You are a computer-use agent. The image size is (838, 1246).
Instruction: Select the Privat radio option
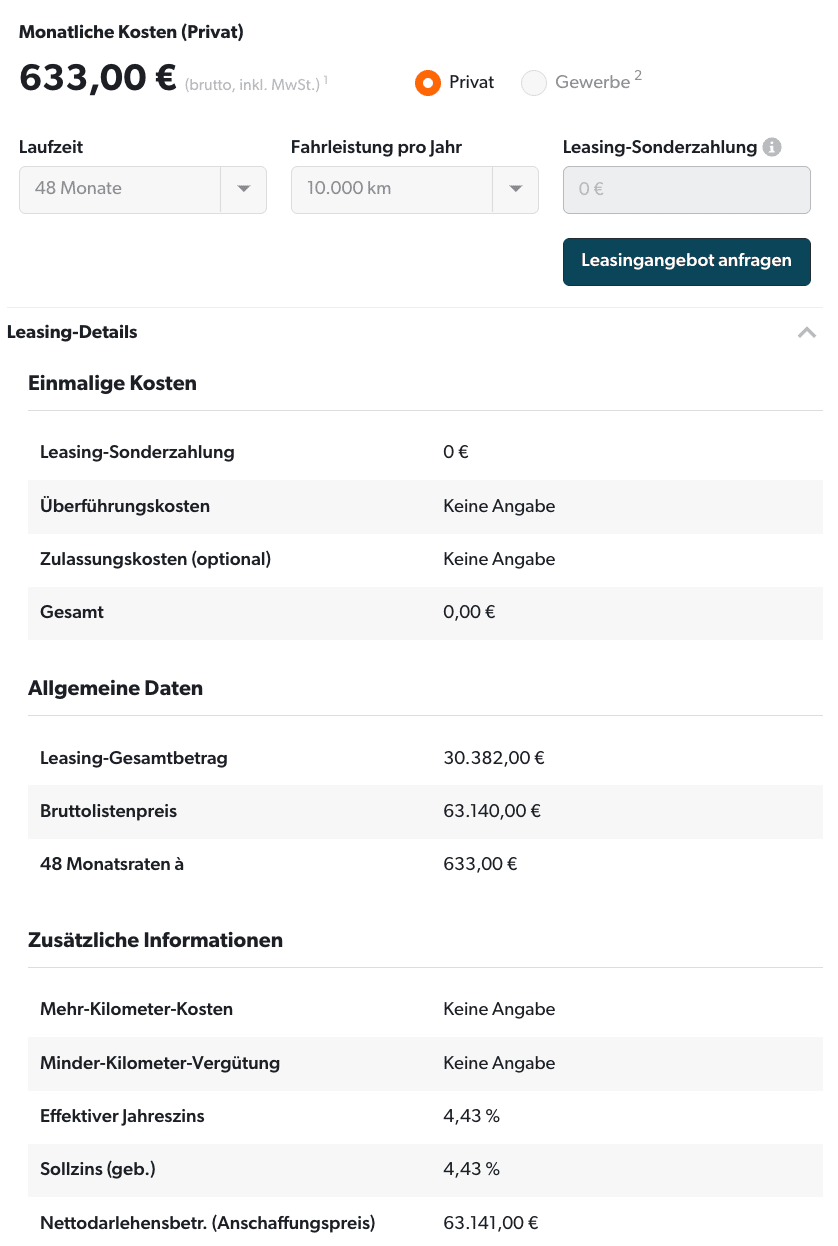tap(428, 83)
